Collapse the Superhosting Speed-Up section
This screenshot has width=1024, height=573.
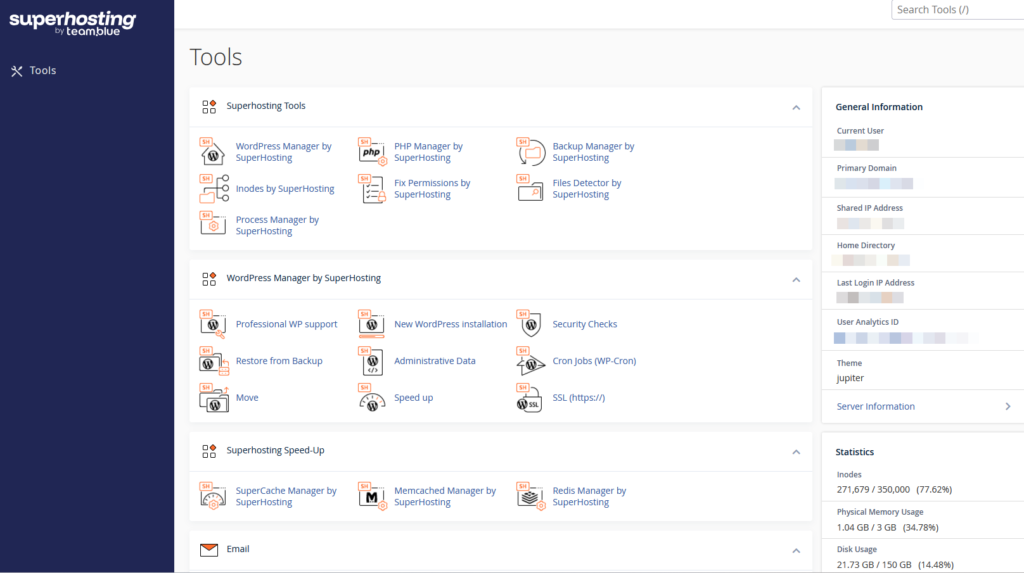[796, 451]
